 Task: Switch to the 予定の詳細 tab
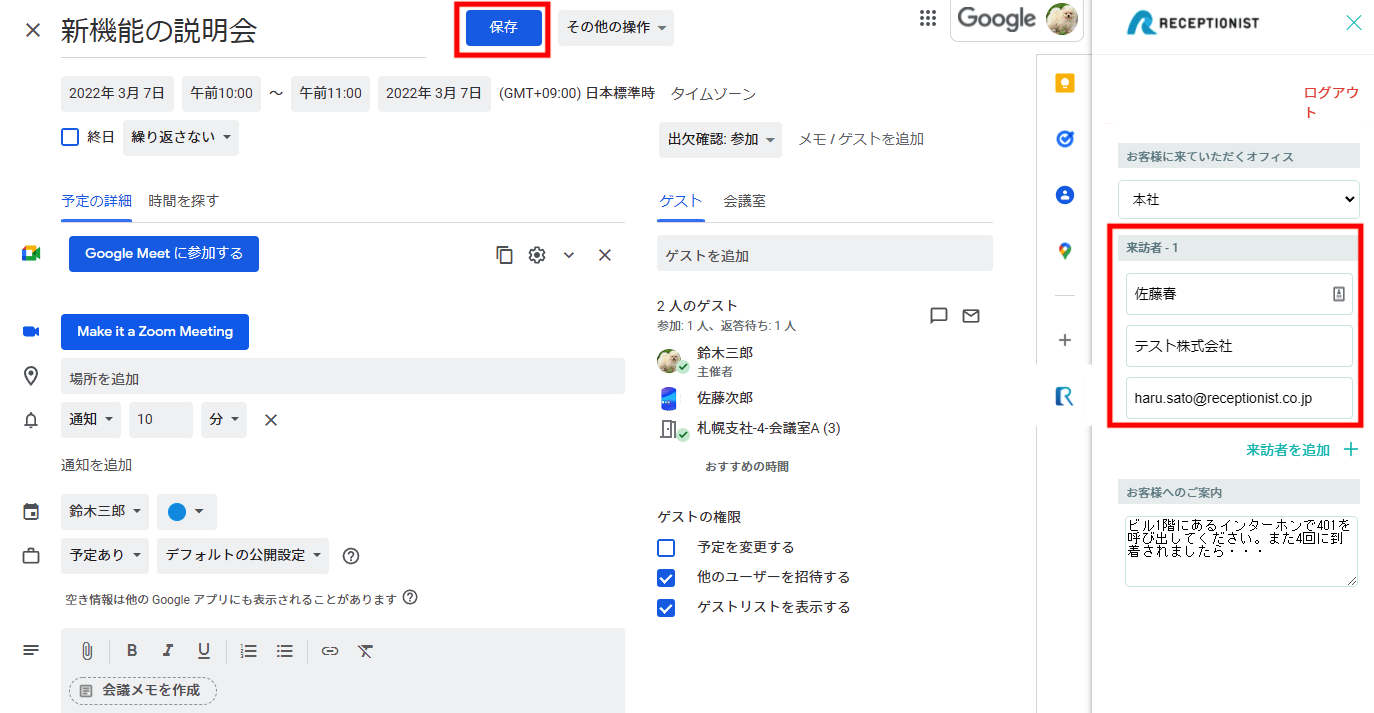[x=96, y=201]
